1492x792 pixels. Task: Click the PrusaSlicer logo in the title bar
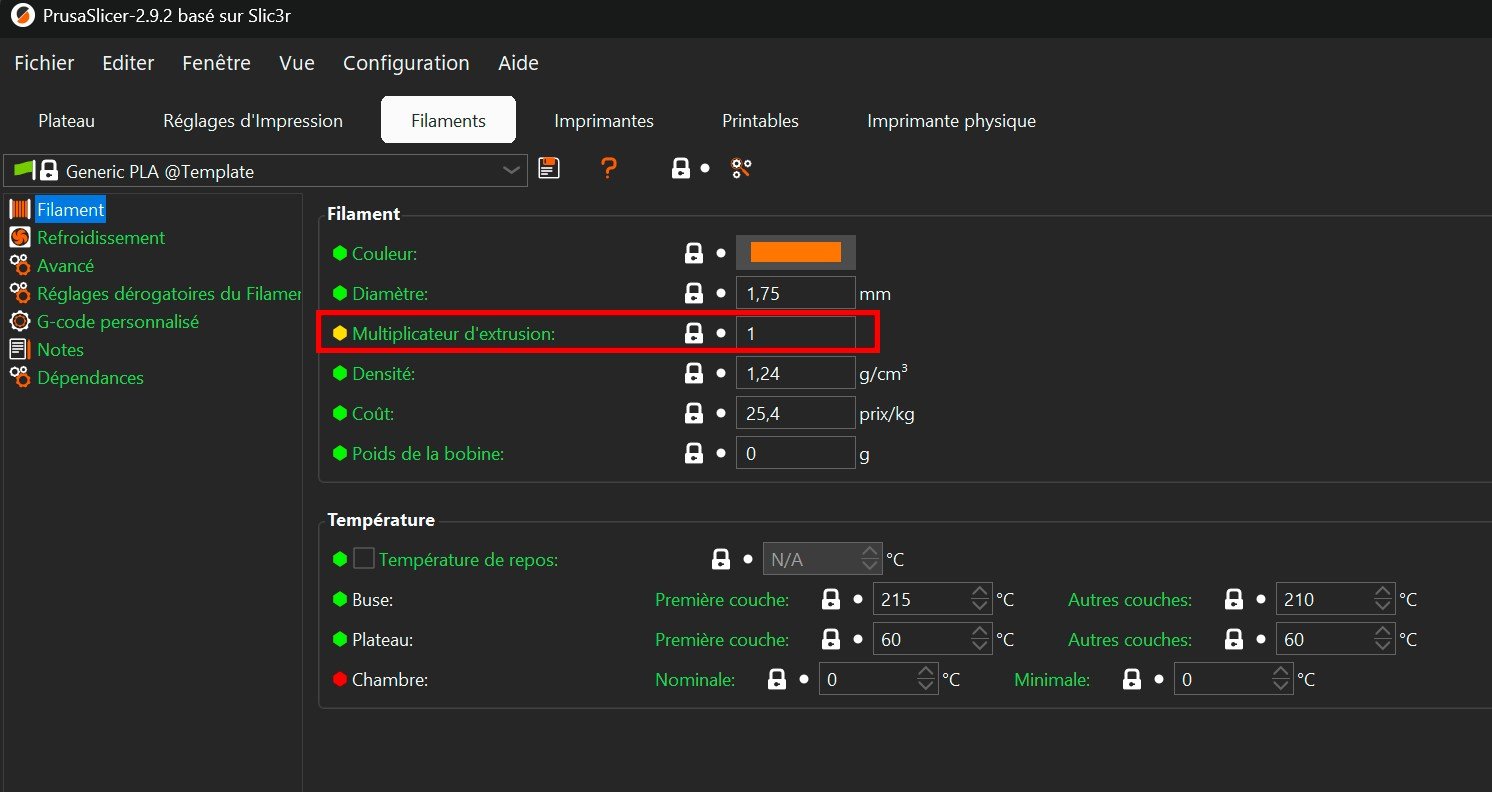(x=21, y=17)
